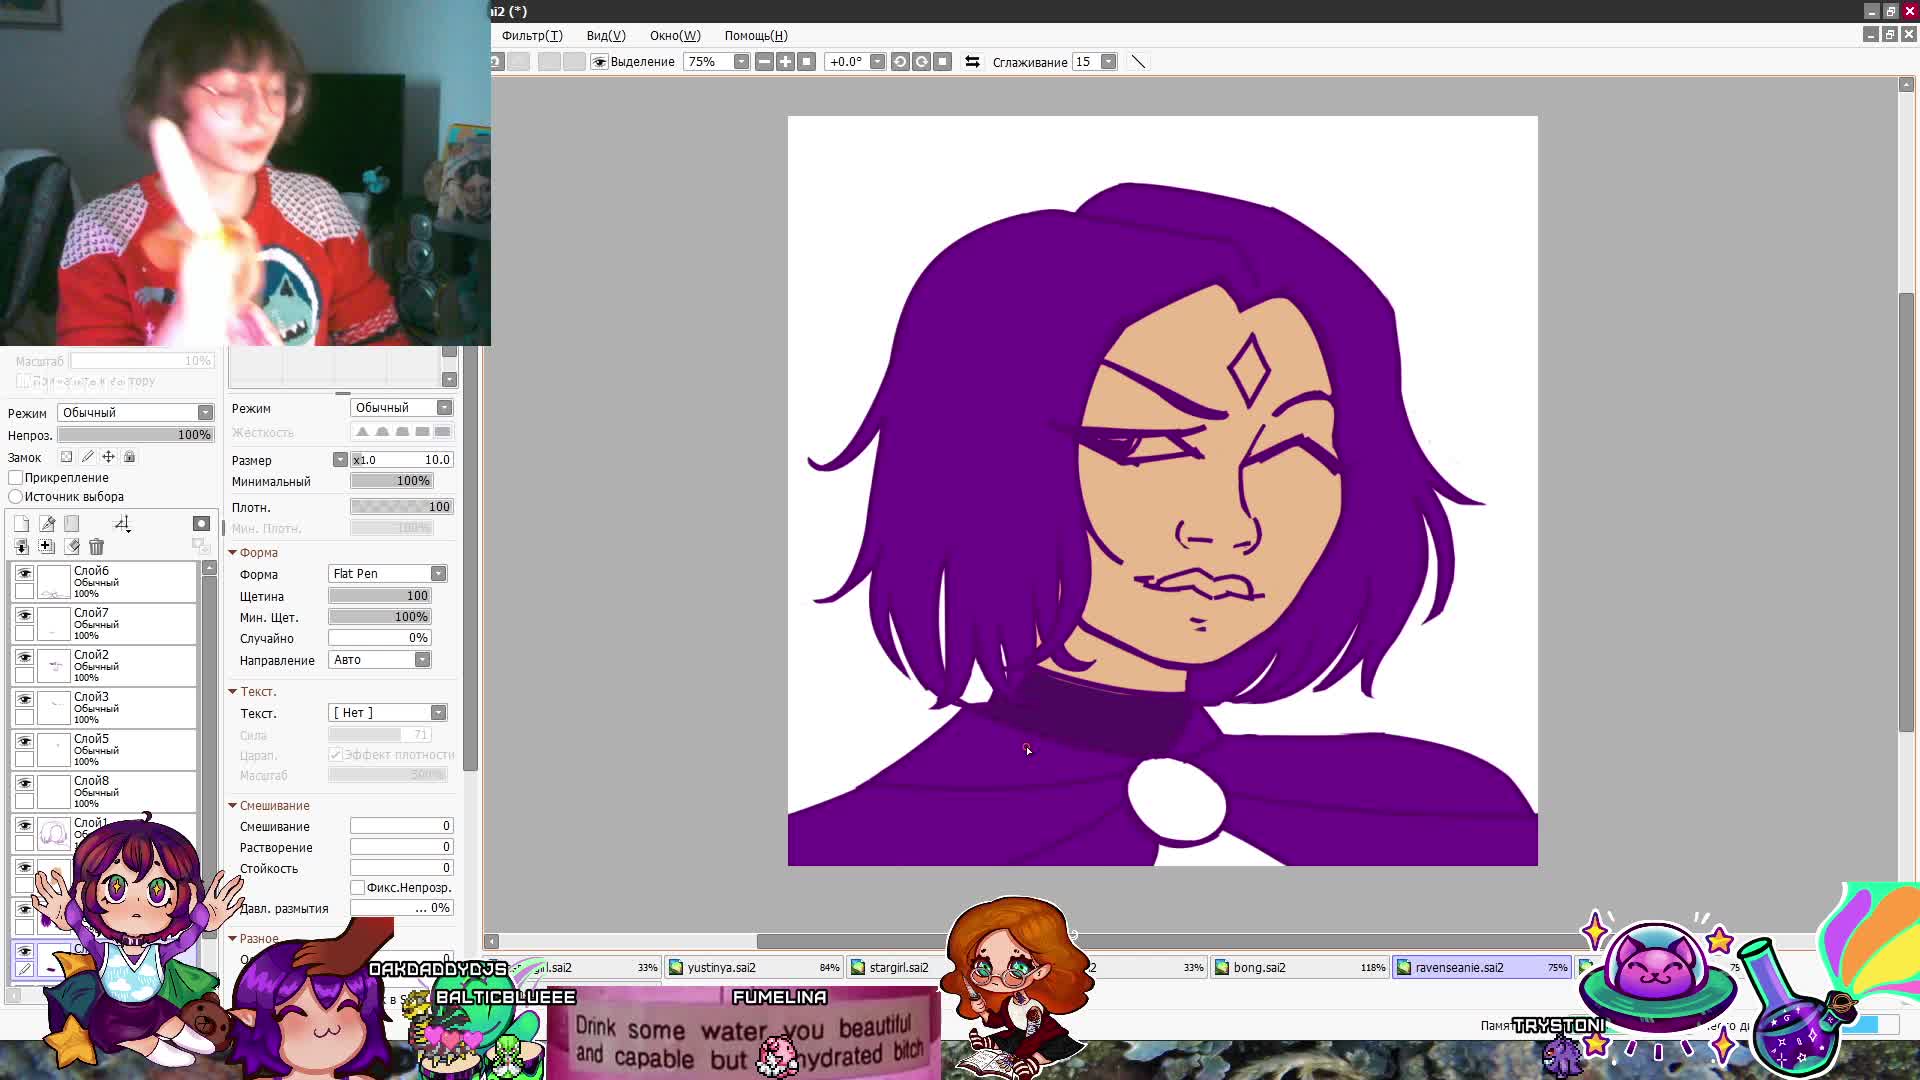Reset the canvas rotation

click(942, 62)
